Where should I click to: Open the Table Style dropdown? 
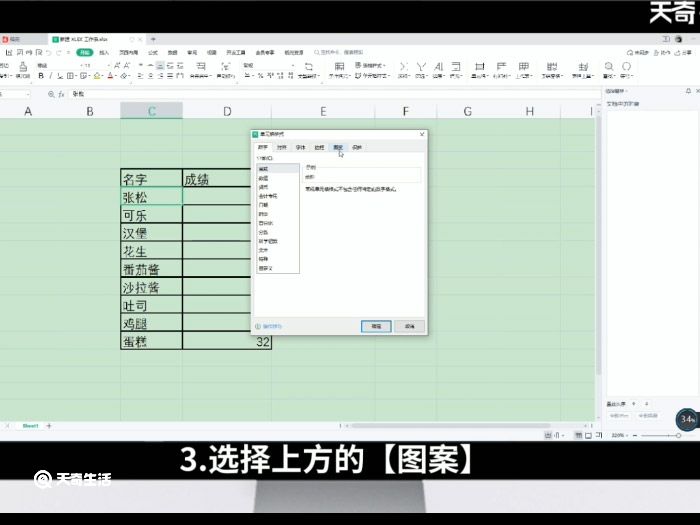pos(371,66)
